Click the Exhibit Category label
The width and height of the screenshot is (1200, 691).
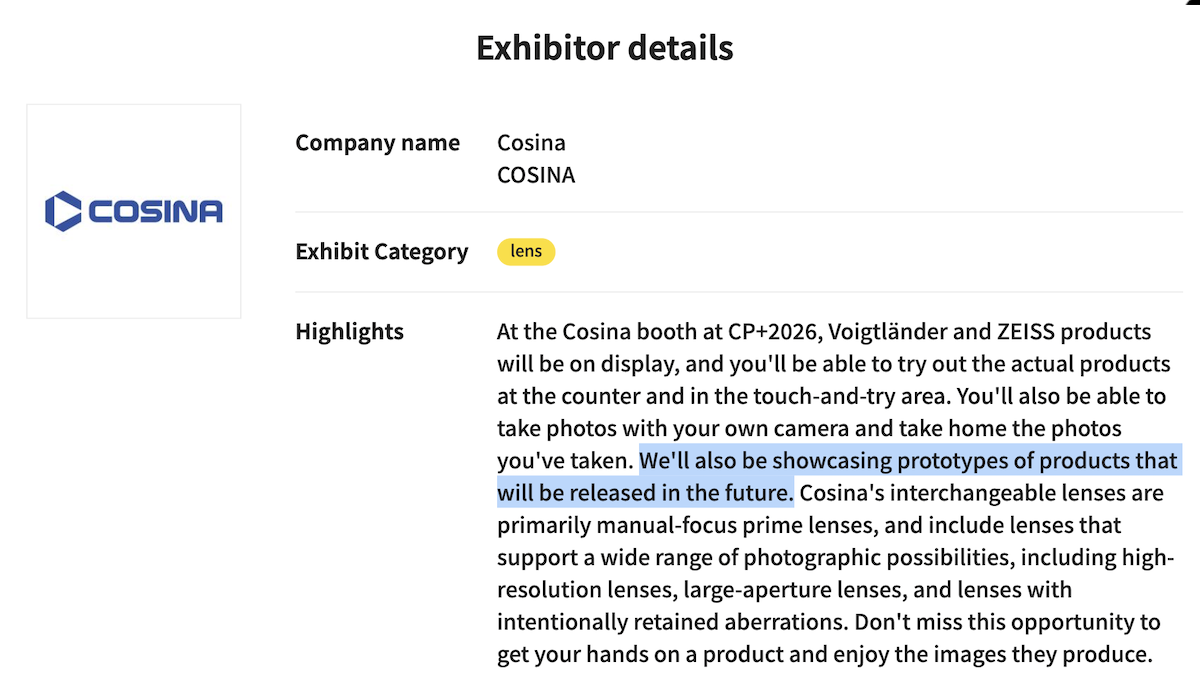tap(381, 252)
